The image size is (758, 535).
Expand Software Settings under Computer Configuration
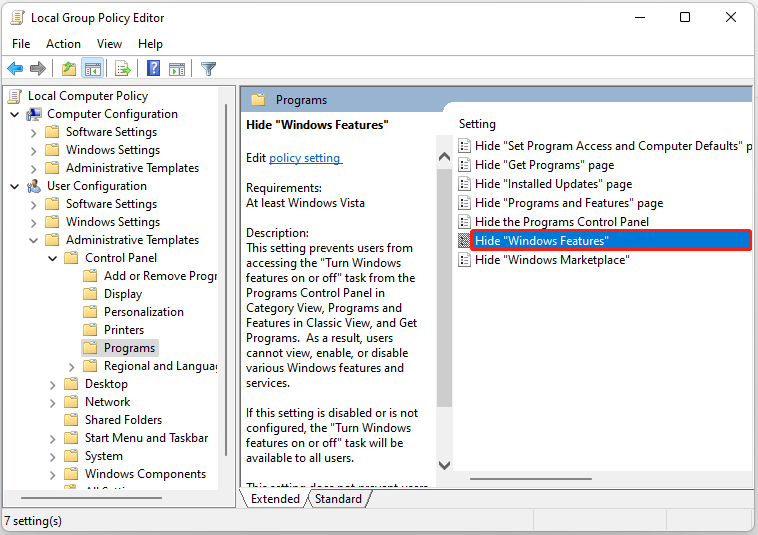pos(33,132)
